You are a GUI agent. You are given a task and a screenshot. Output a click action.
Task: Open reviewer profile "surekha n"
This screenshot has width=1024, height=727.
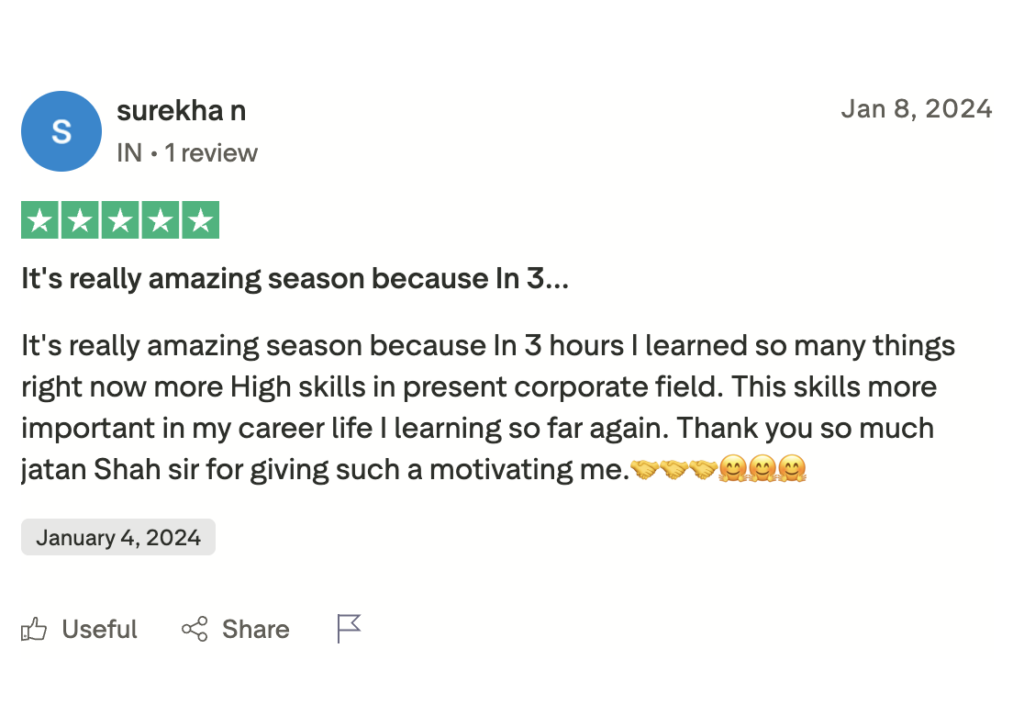(181, 111)
